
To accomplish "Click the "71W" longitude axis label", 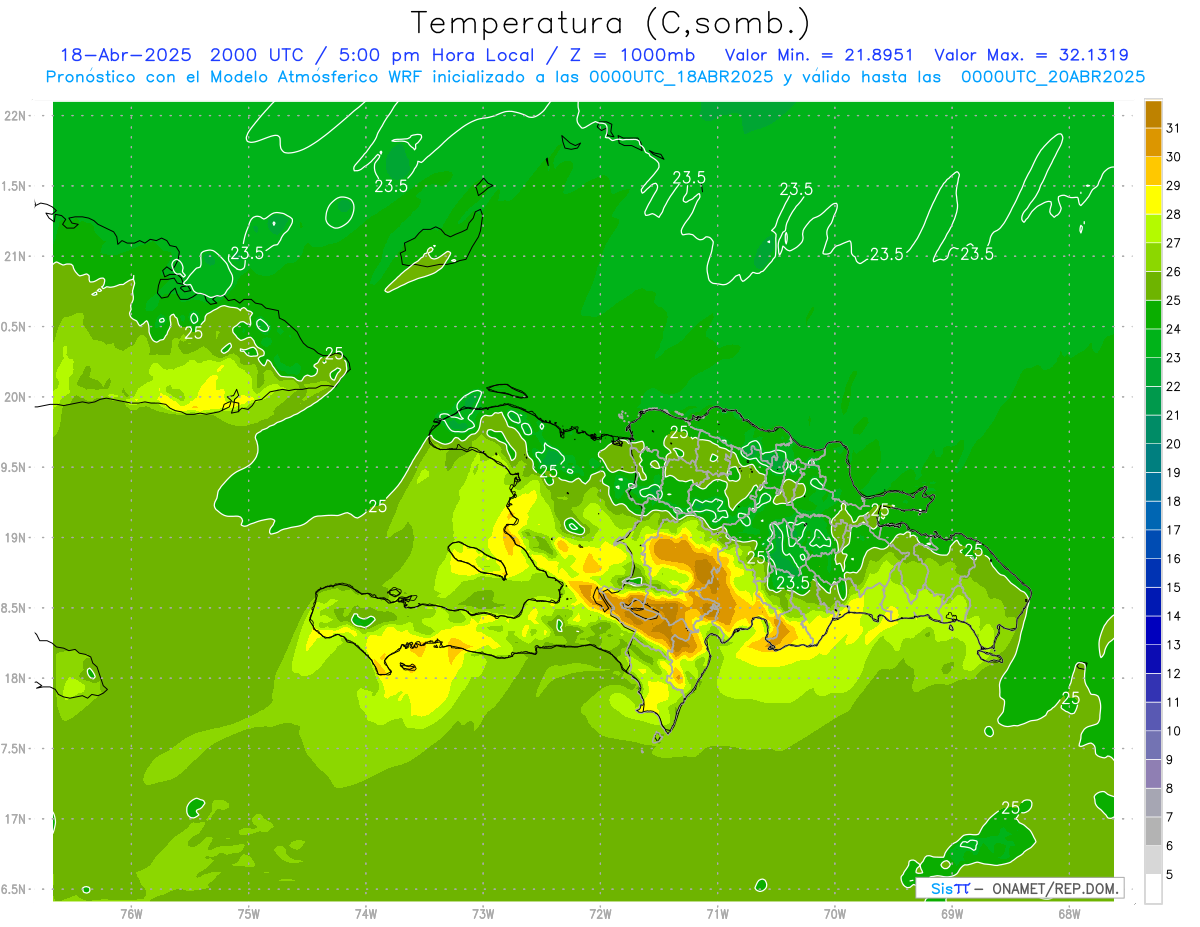I will tap(717, 913).
